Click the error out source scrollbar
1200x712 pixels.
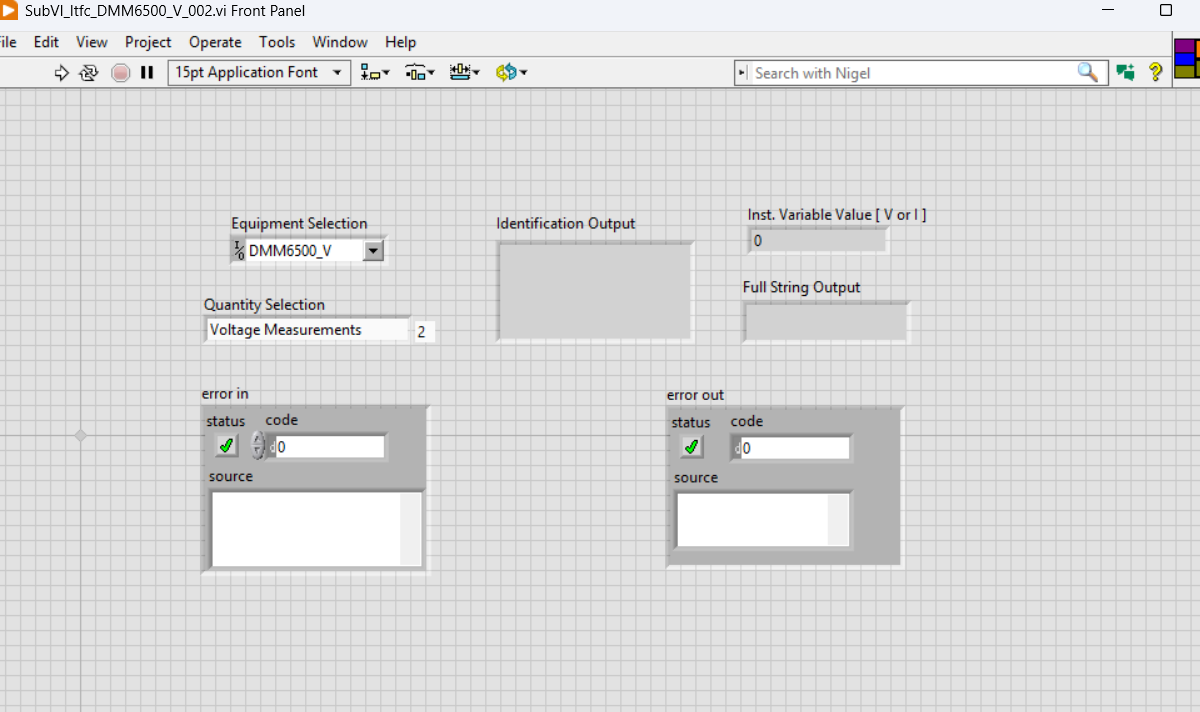coord(838,520)
